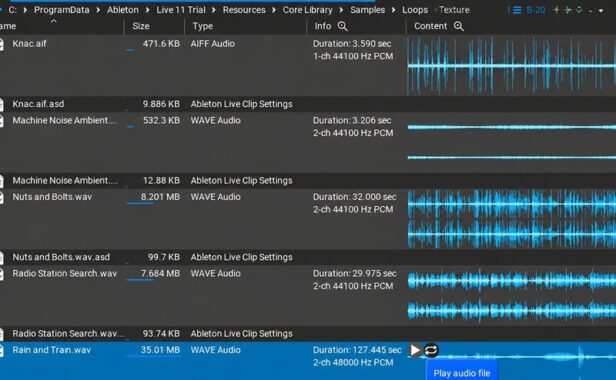Select Radio Station Search 93.74 KB settings file
This screenshot has height=380, width=616.
pos(68,334)
